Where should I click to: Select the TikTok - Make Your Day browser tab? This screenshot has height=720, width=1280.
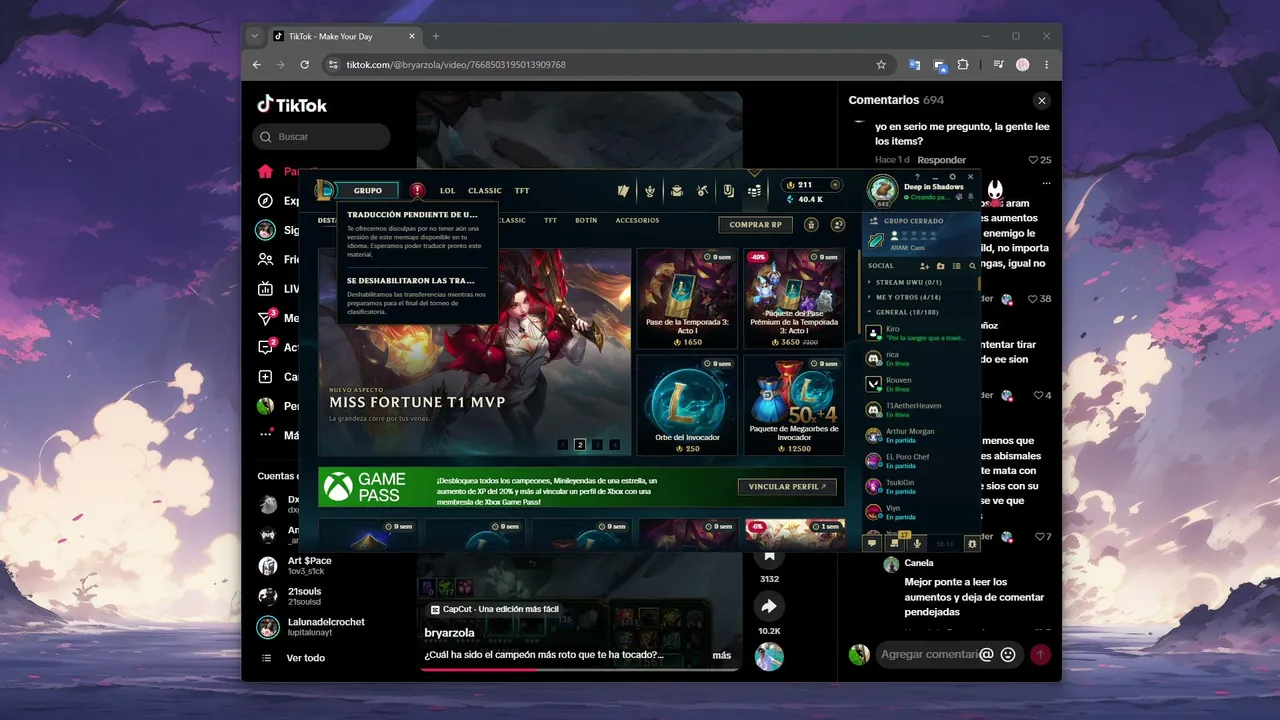pos(345,36)
